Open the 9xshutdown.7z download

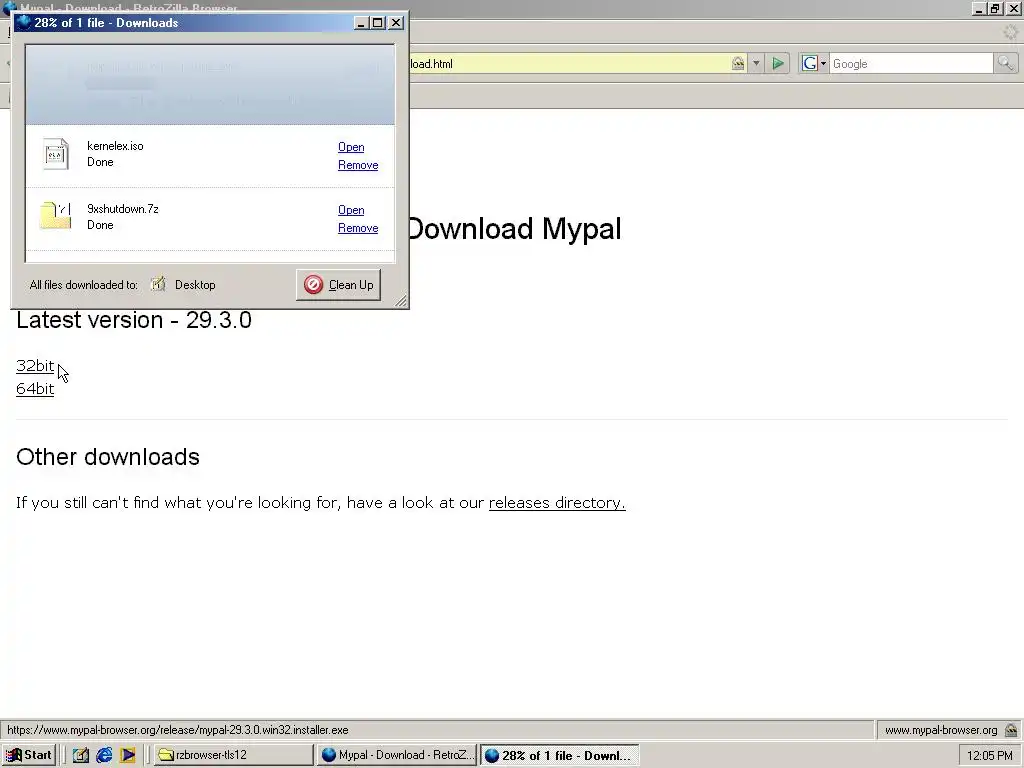point(351,210)
